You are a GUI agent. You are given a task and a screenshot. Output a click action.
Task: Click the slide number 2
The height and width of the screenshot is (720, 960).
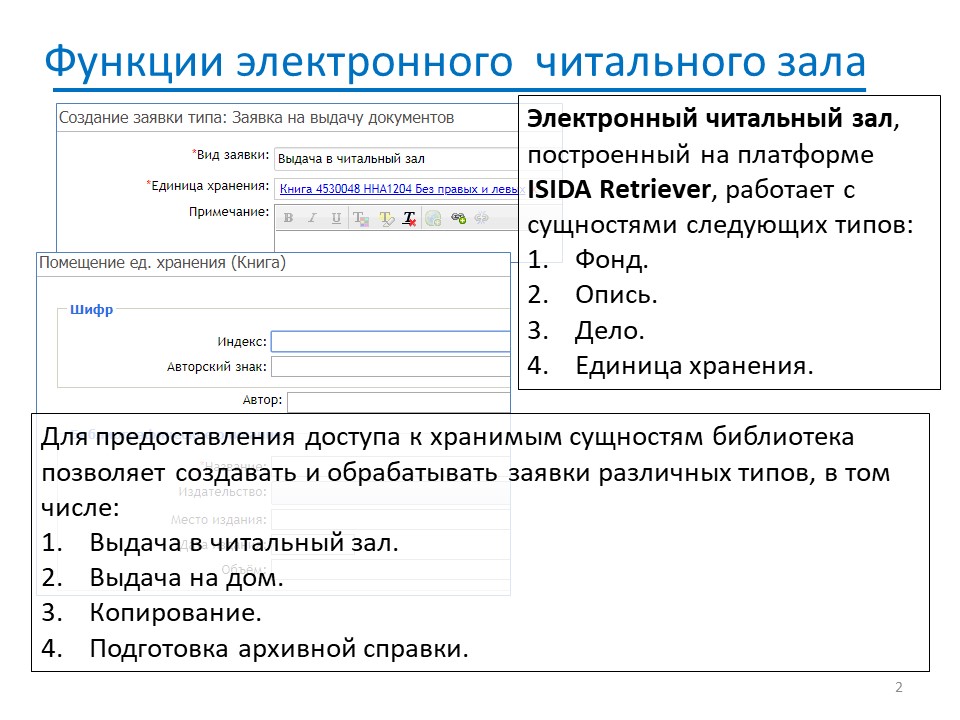point(899,688)
